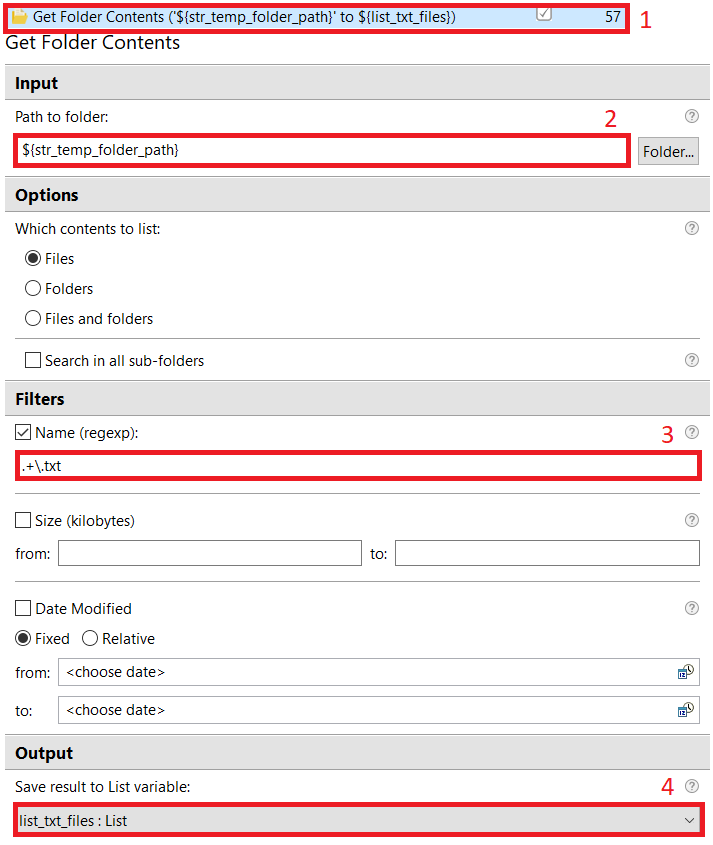Click help icon for Date Modified
The width and height of the screenshot is (713, 845).
click(691, 608)
